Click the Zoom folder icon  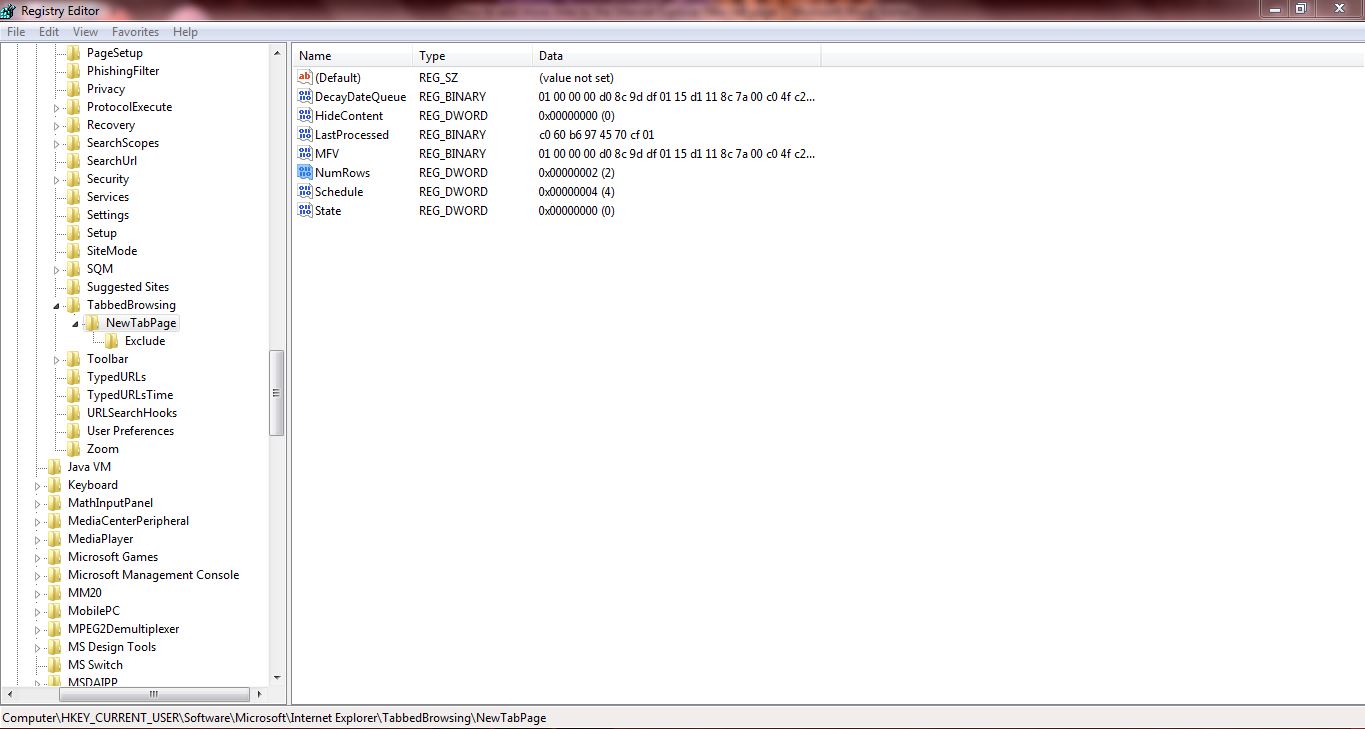(73, 449)
